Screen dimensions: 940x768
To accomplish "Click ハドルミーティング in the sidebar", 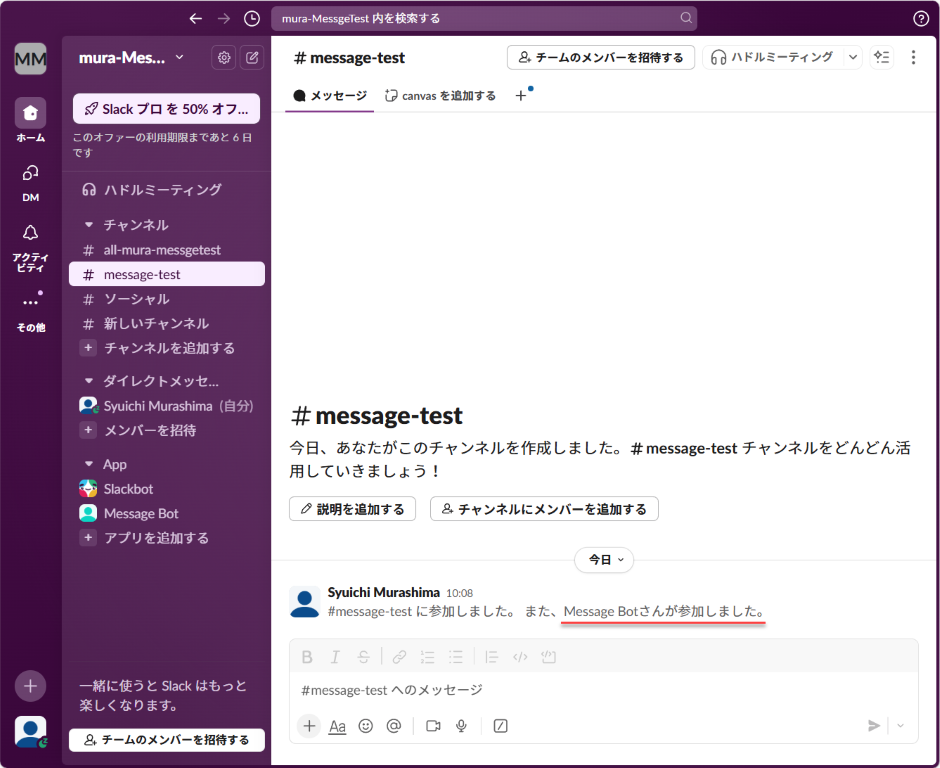I will coord(167,190).
